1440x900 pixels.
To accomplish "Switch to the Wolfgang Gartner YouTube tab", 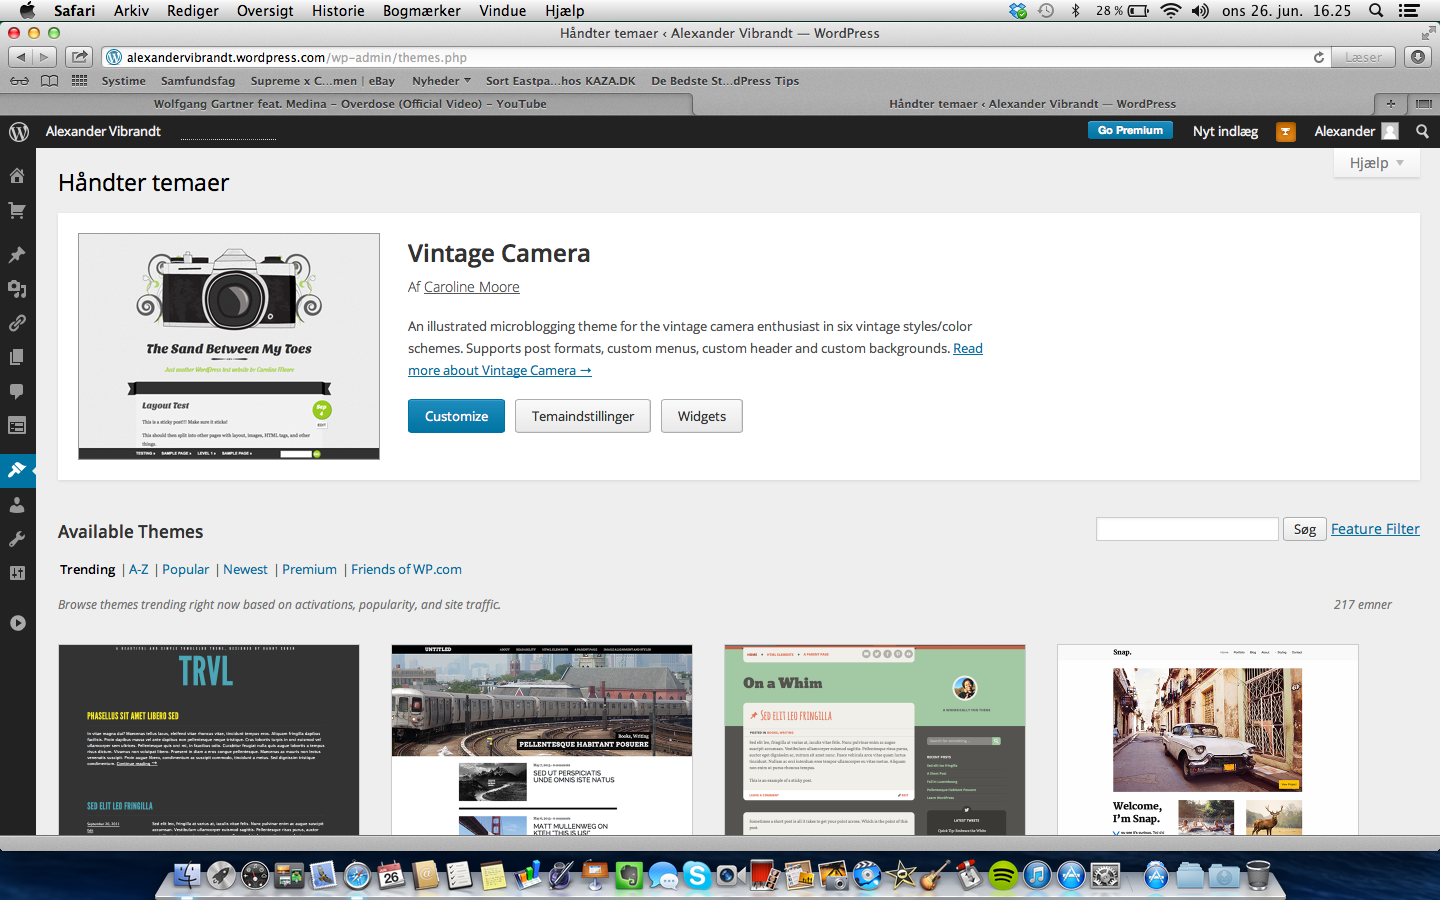I will click(350, 103).
